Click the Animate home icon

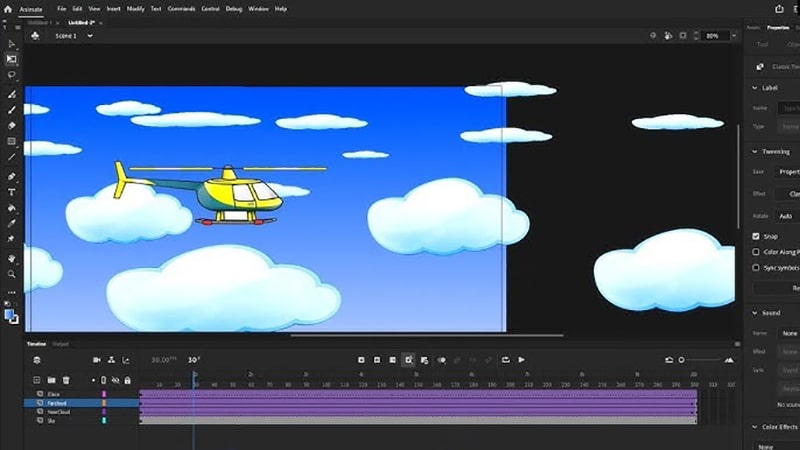point(8,9)
